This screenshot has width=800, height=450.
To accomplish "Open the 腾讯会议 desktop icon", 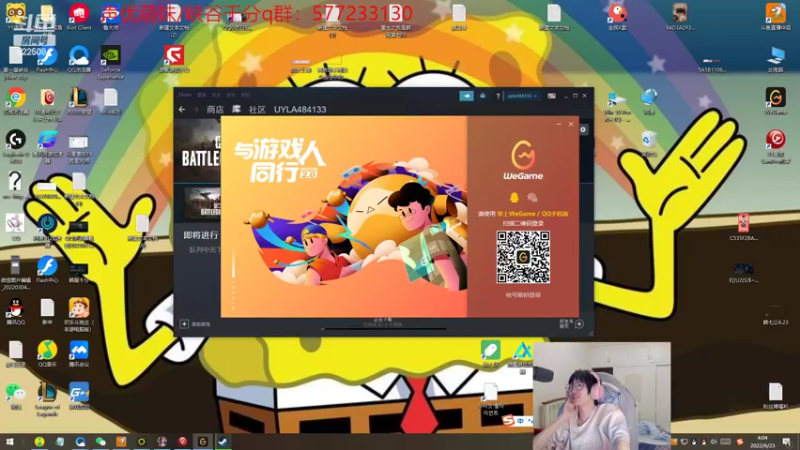I will click(79, 354).
